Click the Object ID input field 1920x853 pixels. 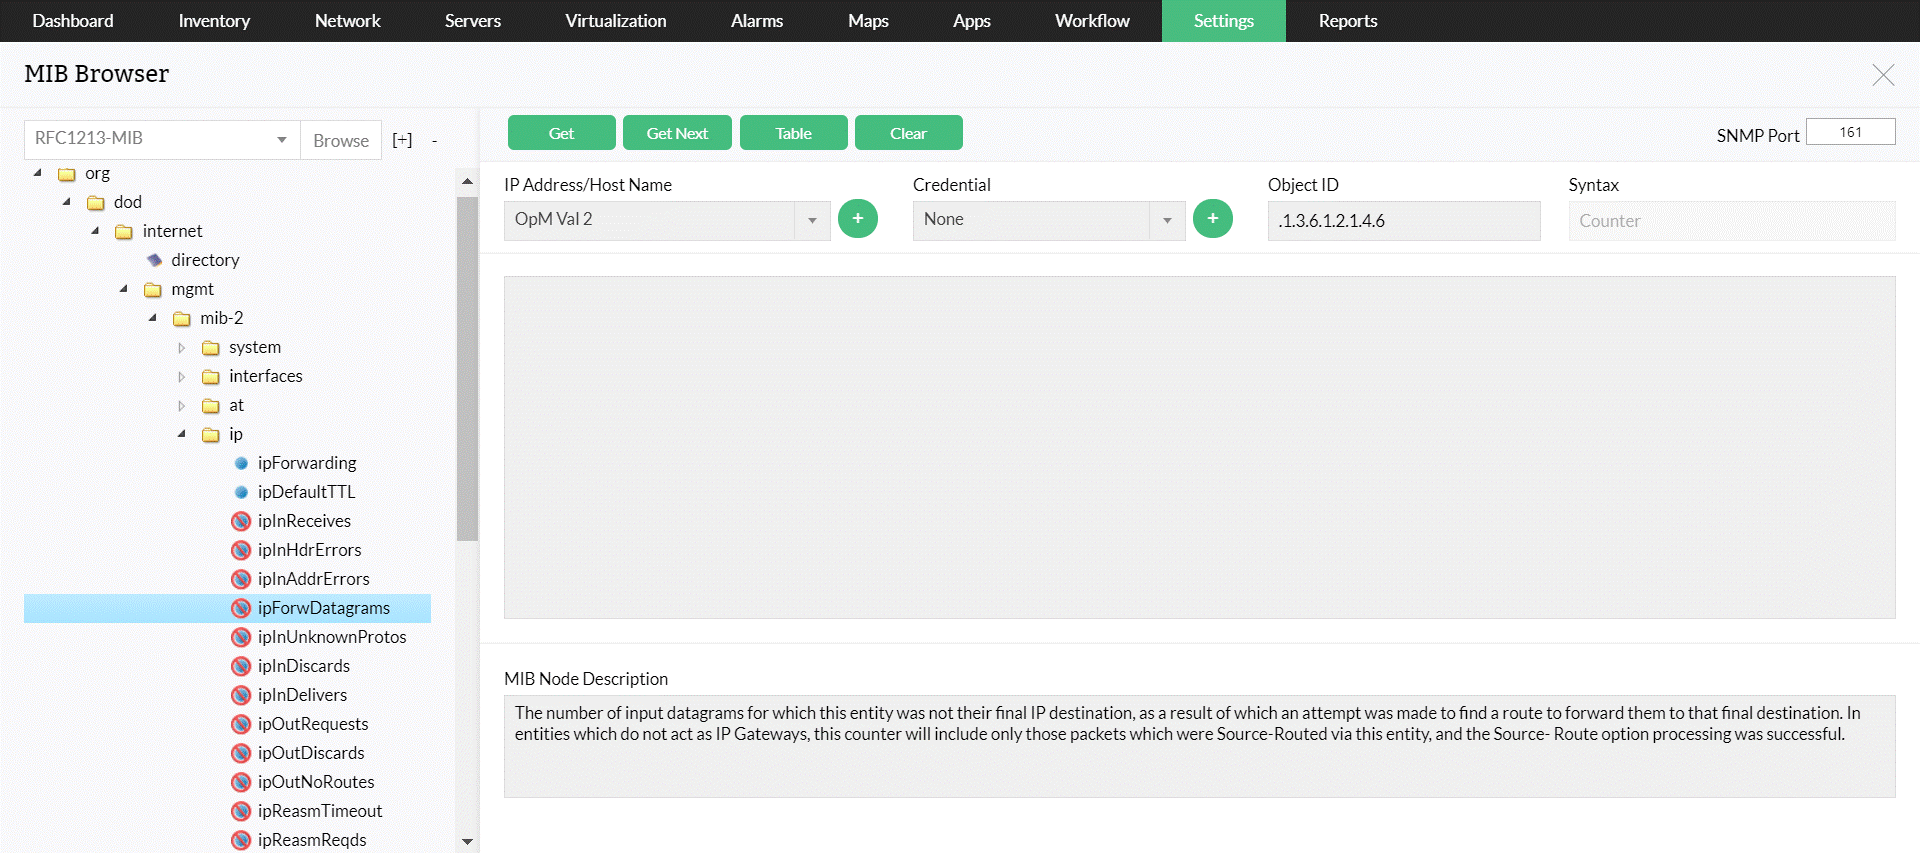pyautogui.click(x=1404, y=221)
